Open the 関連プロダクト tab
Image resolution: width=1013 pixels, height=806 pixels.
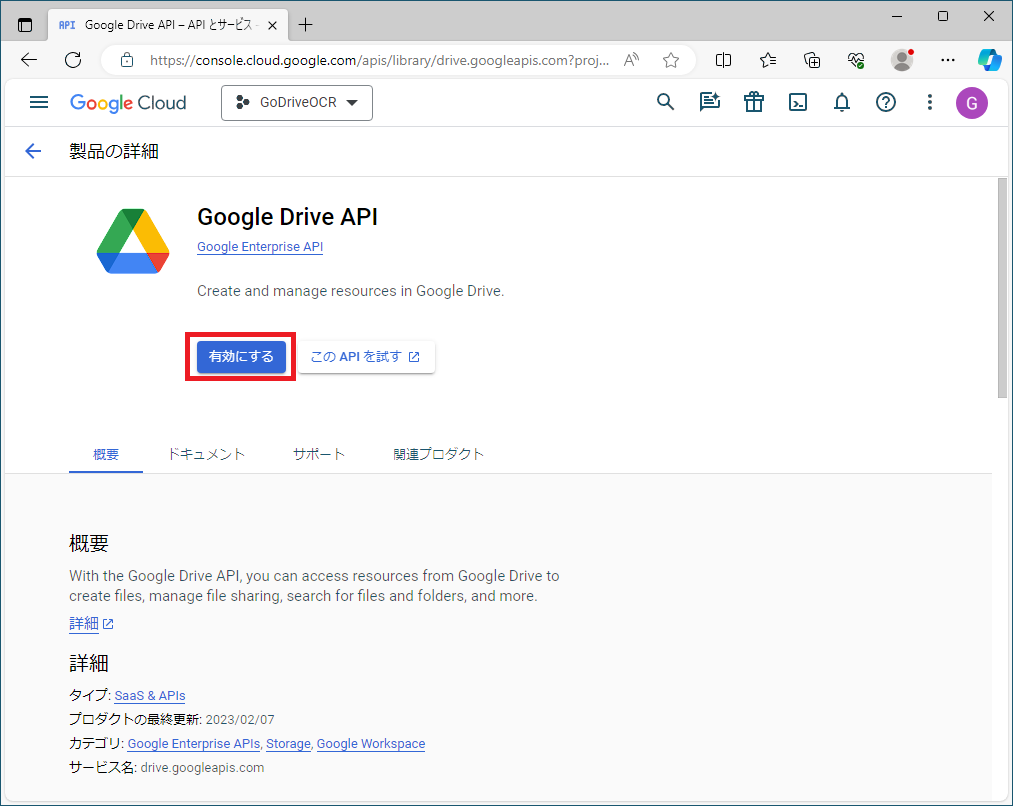pyautogui.click(x=439, y=454)
